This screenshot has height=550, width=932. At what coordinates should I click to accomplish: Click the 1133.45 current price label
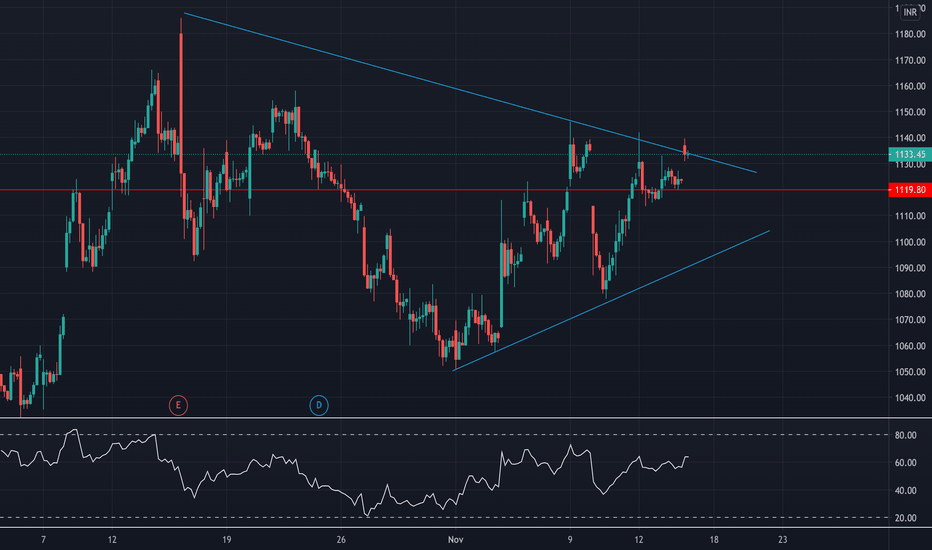pos(910,155)
